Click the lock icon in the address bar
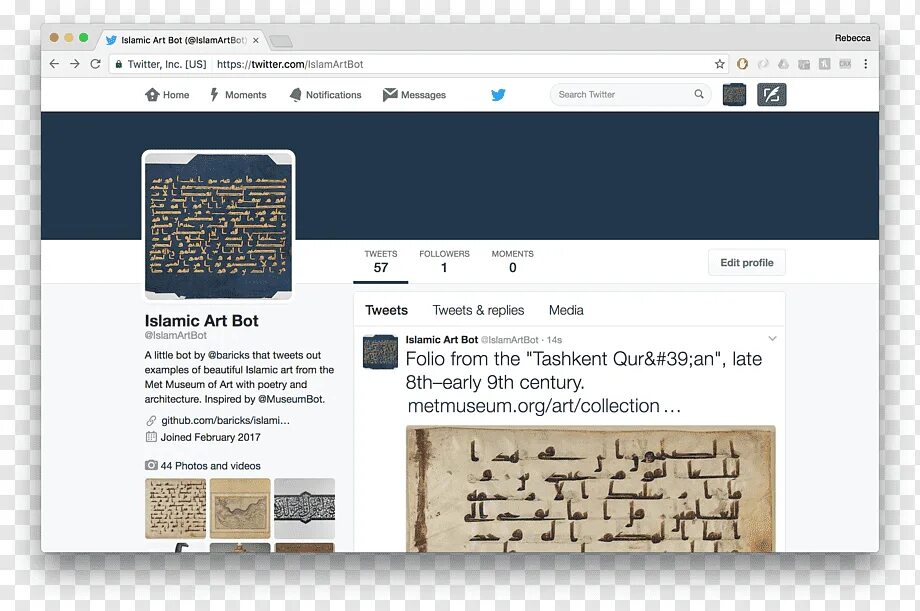 (x=119, y=64)
